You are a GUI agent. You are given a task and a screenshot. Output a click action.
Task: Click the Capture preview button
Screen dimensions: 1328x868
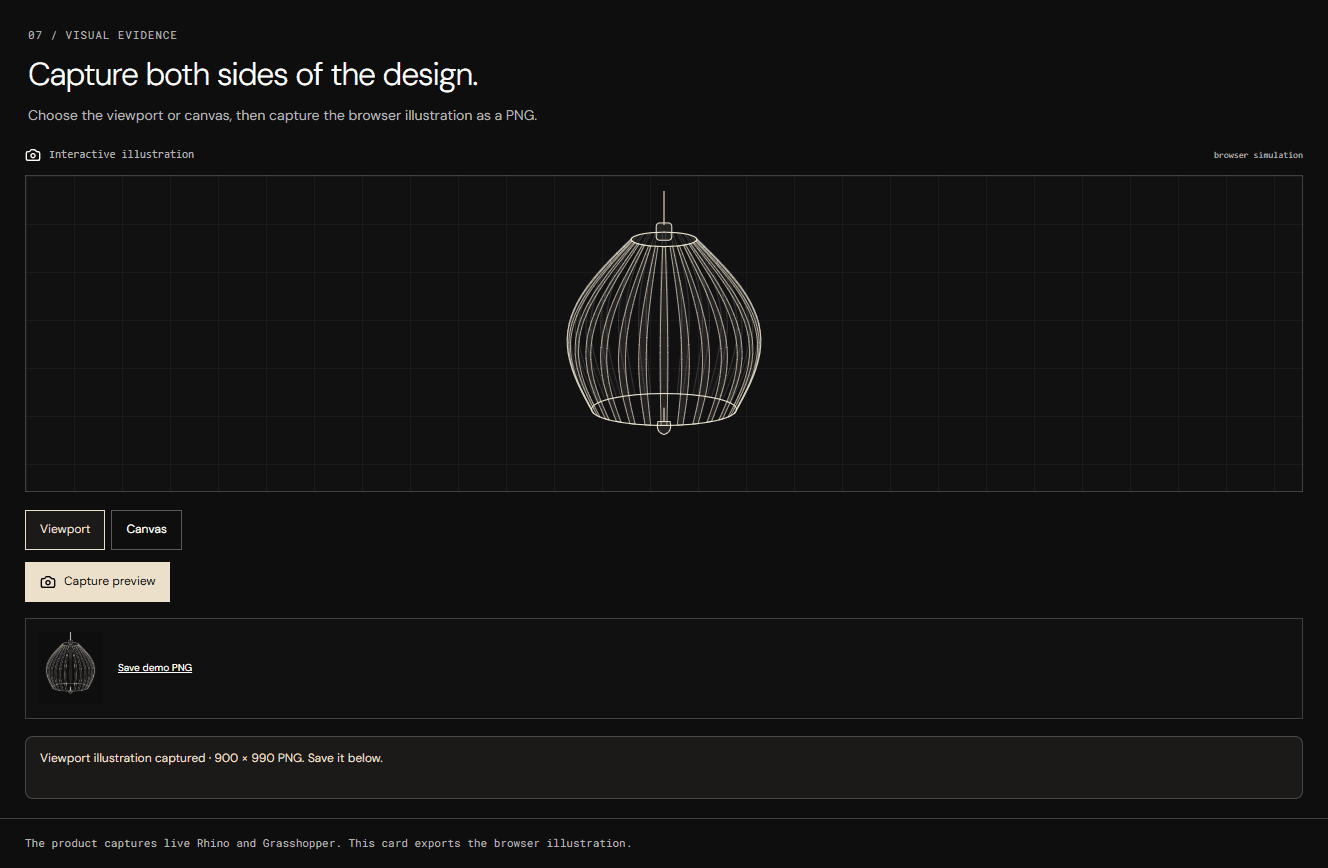pos(97,582)
